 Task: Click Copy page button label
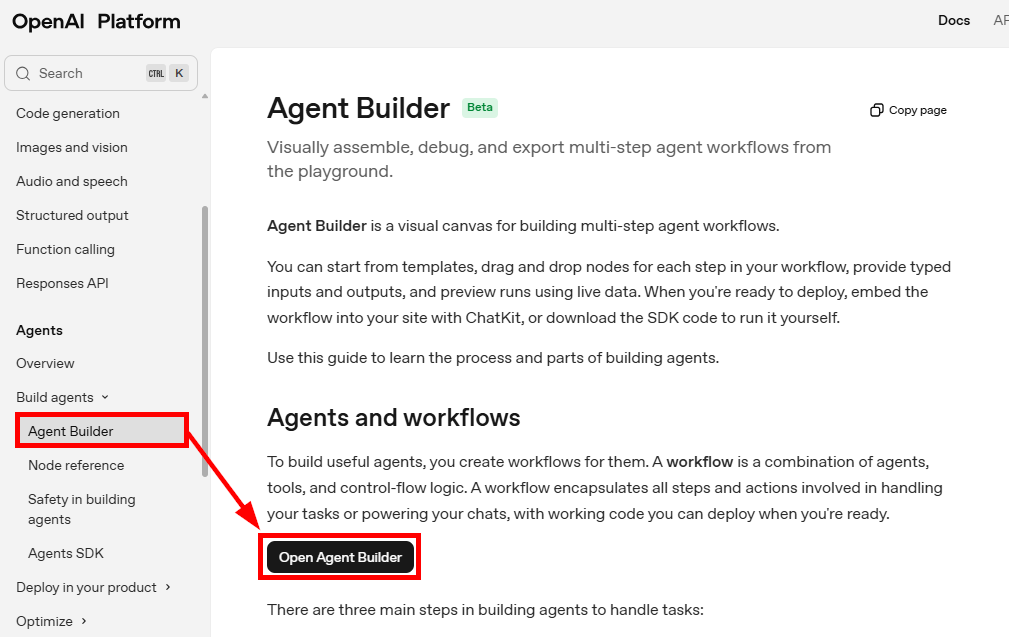click(918, 110)
